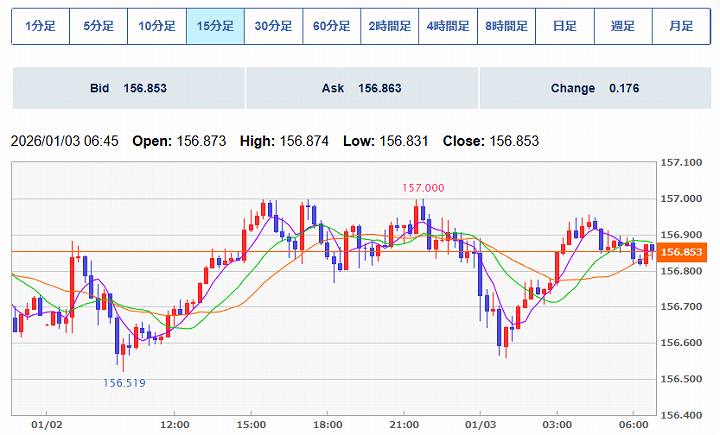This screenshot has height=435, width=720.
Task: Open the 10分足 timeframe tab
Action: [157, 27]
